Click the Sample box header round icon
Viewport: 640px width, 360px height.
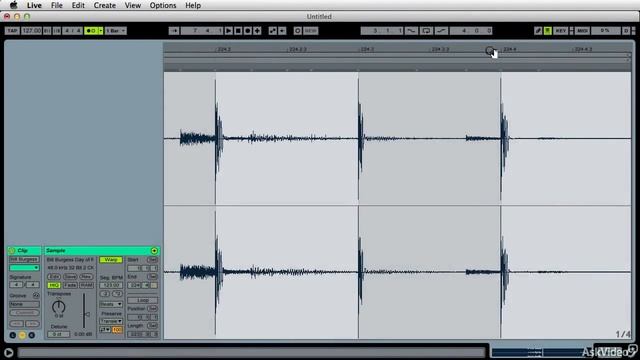(x=154, y=251)
